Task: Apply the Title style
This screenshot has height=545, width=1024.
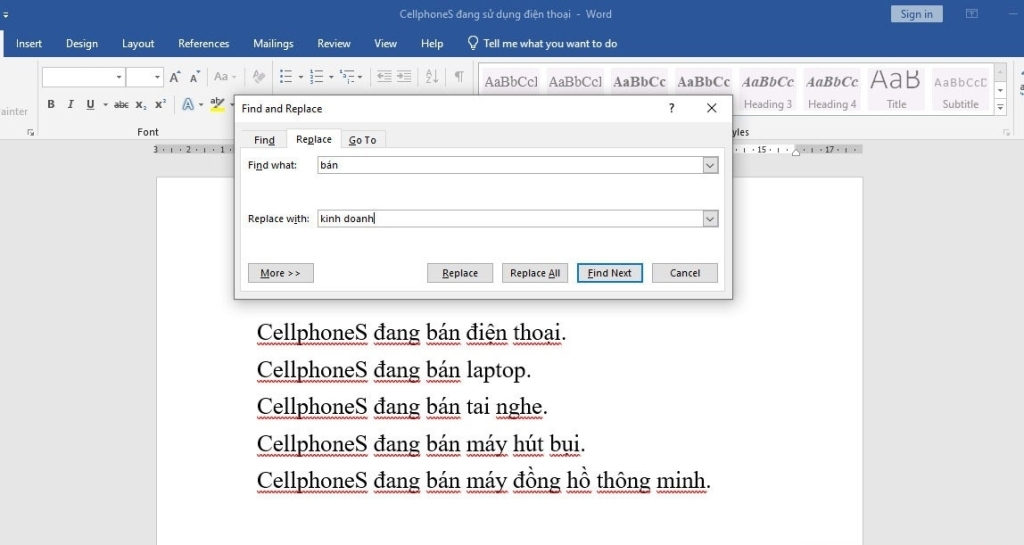Action: (x=896, y=89)
